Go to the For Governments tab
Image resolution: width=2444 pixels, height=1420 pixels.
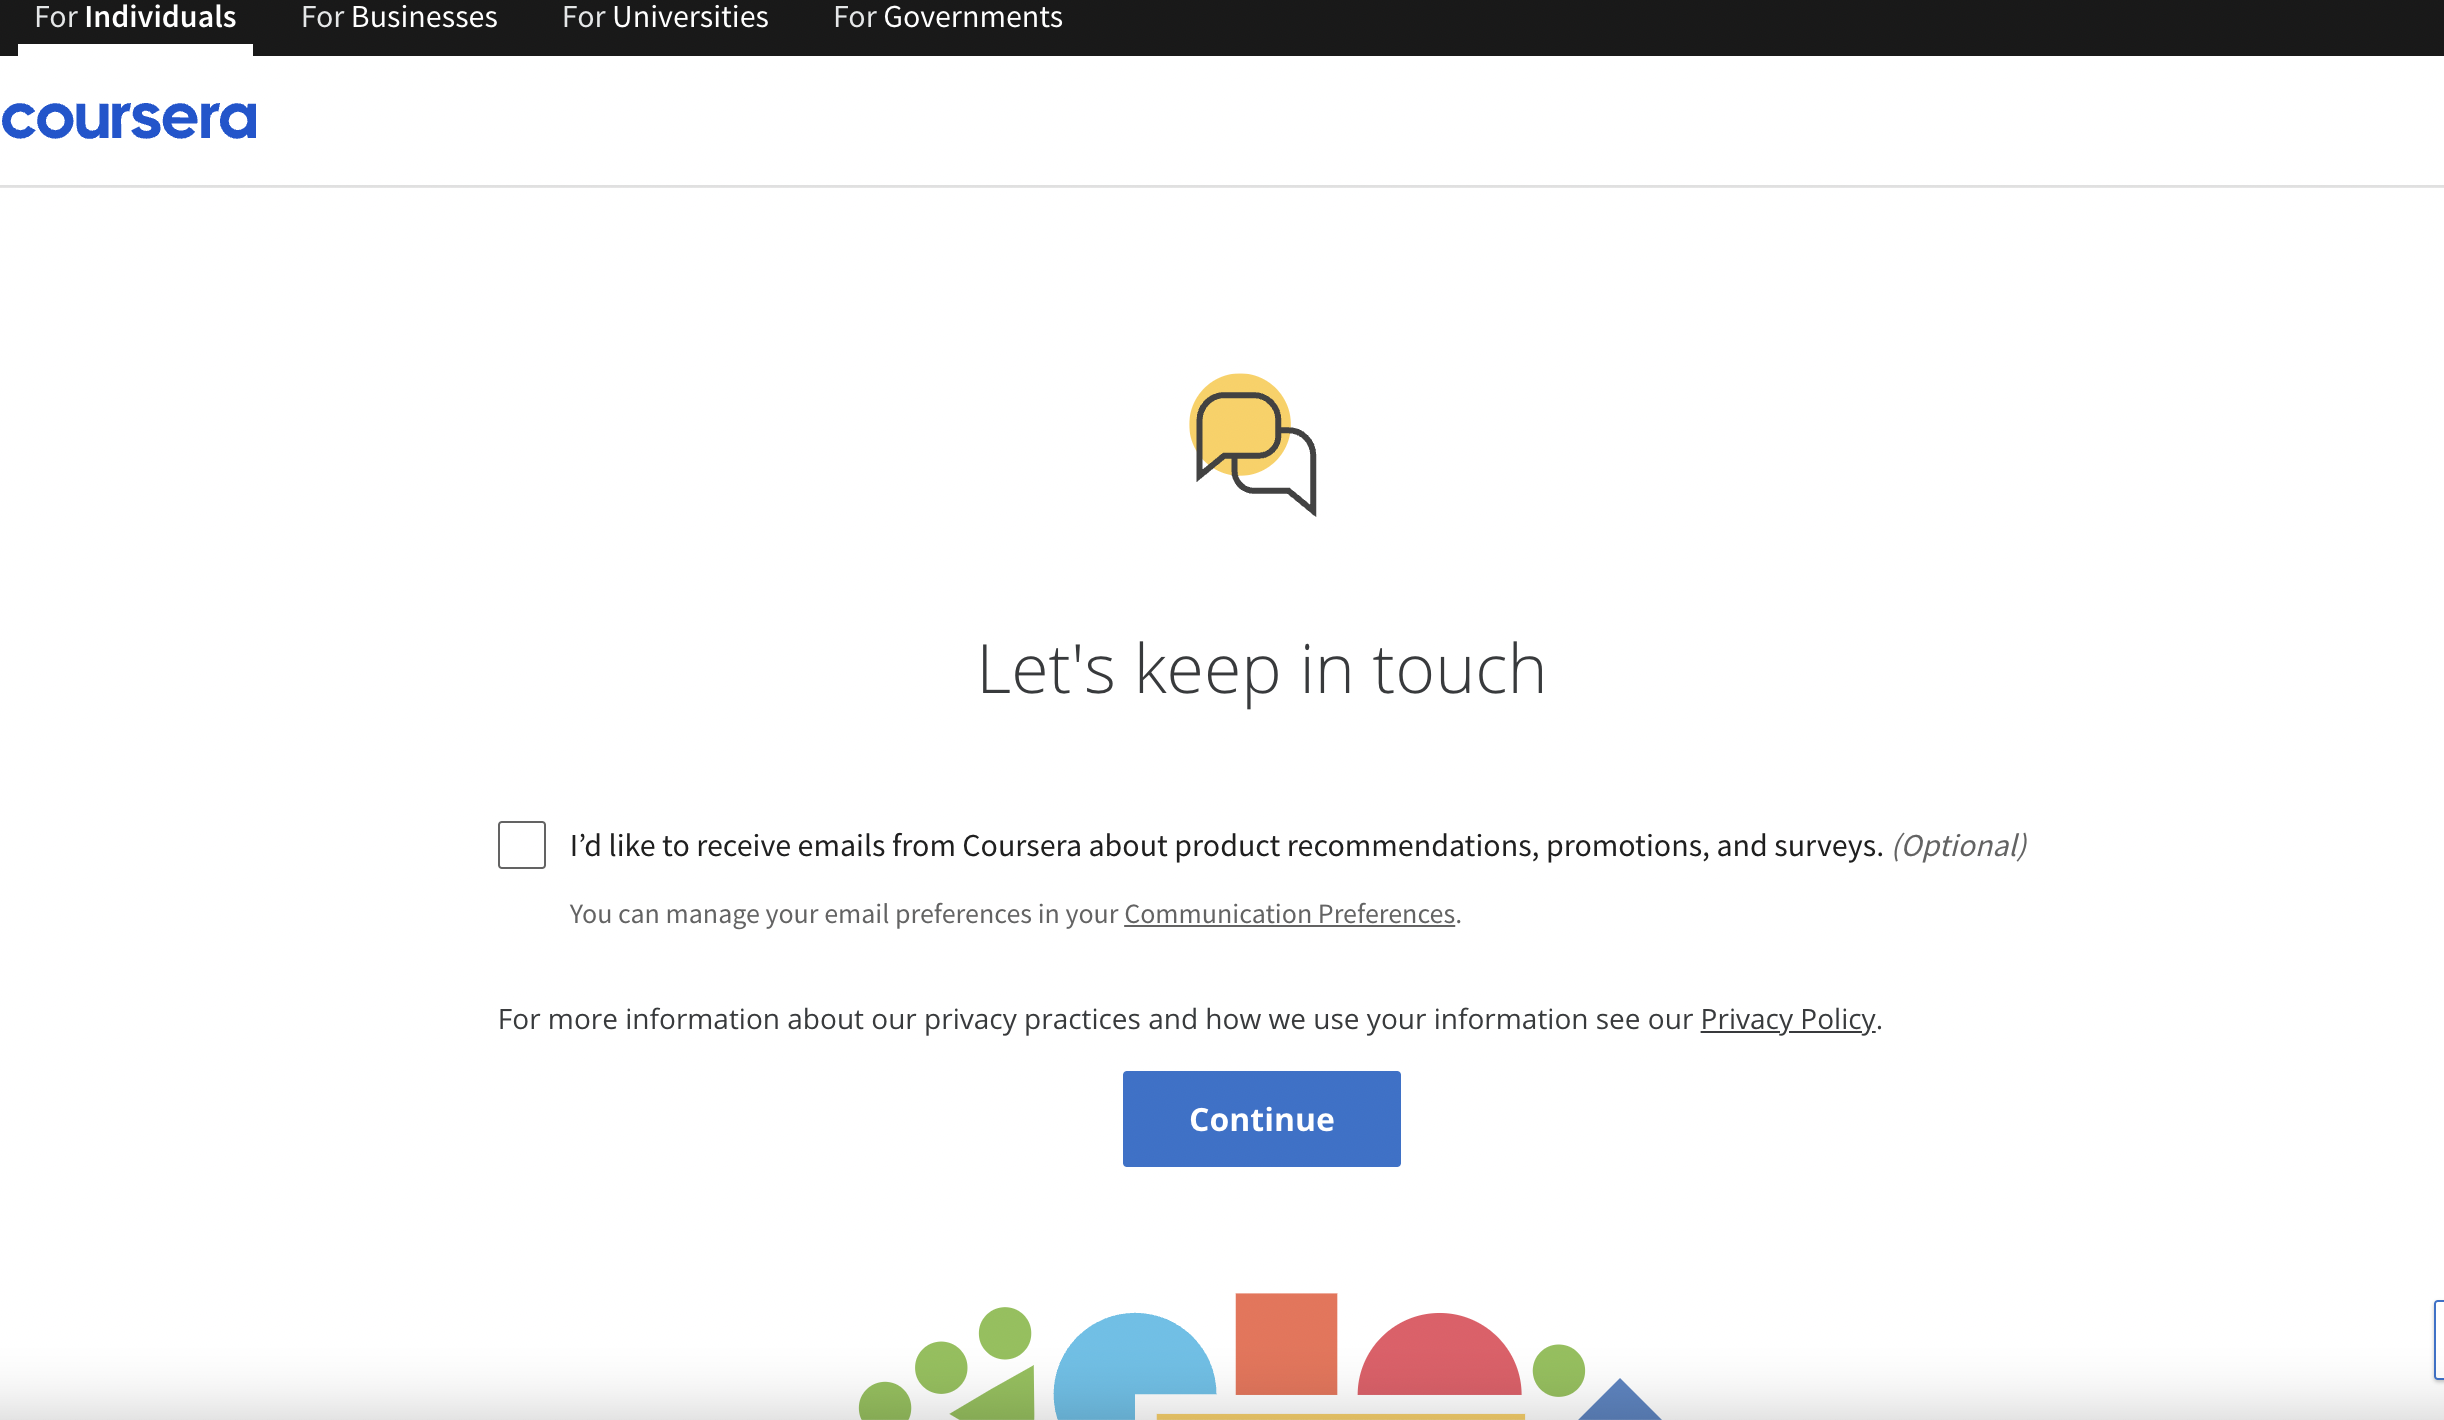(x=947, y=18)
